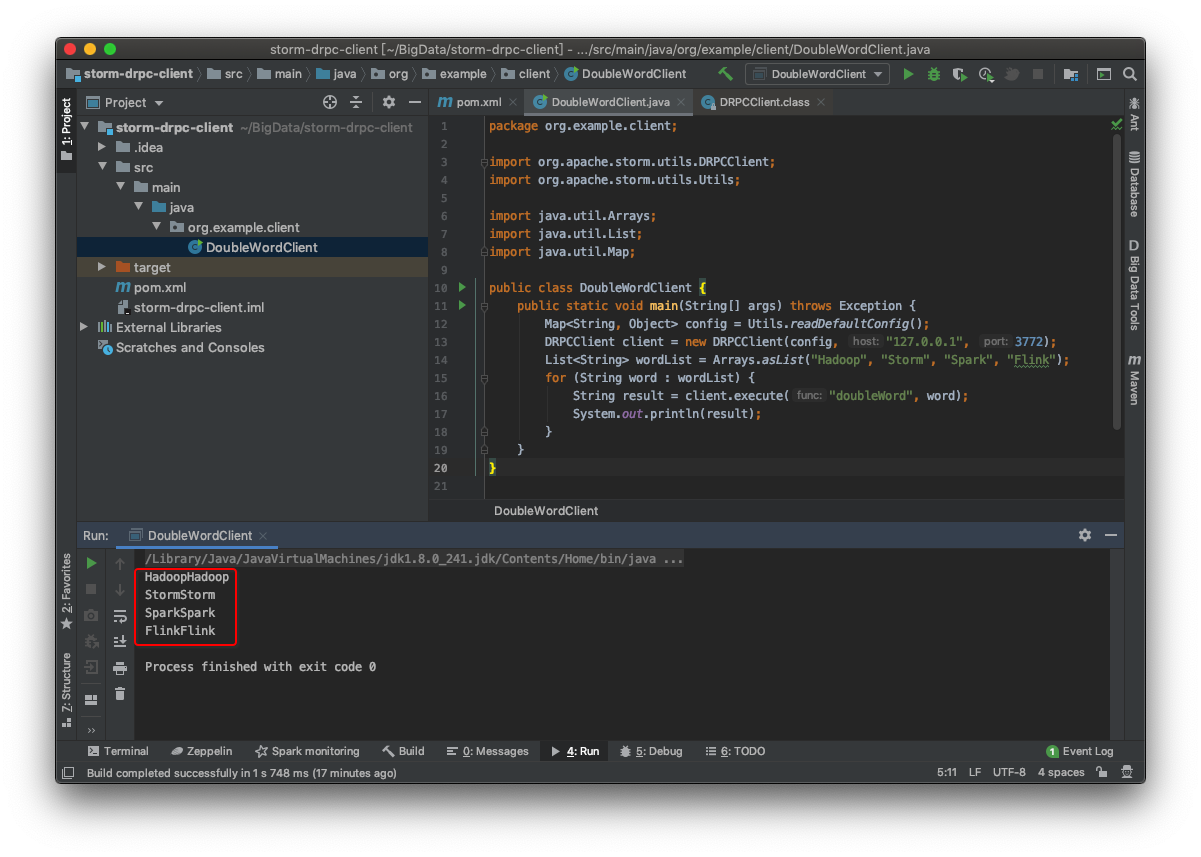Open Project panel settings gear
This screenshot has width=1201, height=857.
click(389, 102)
